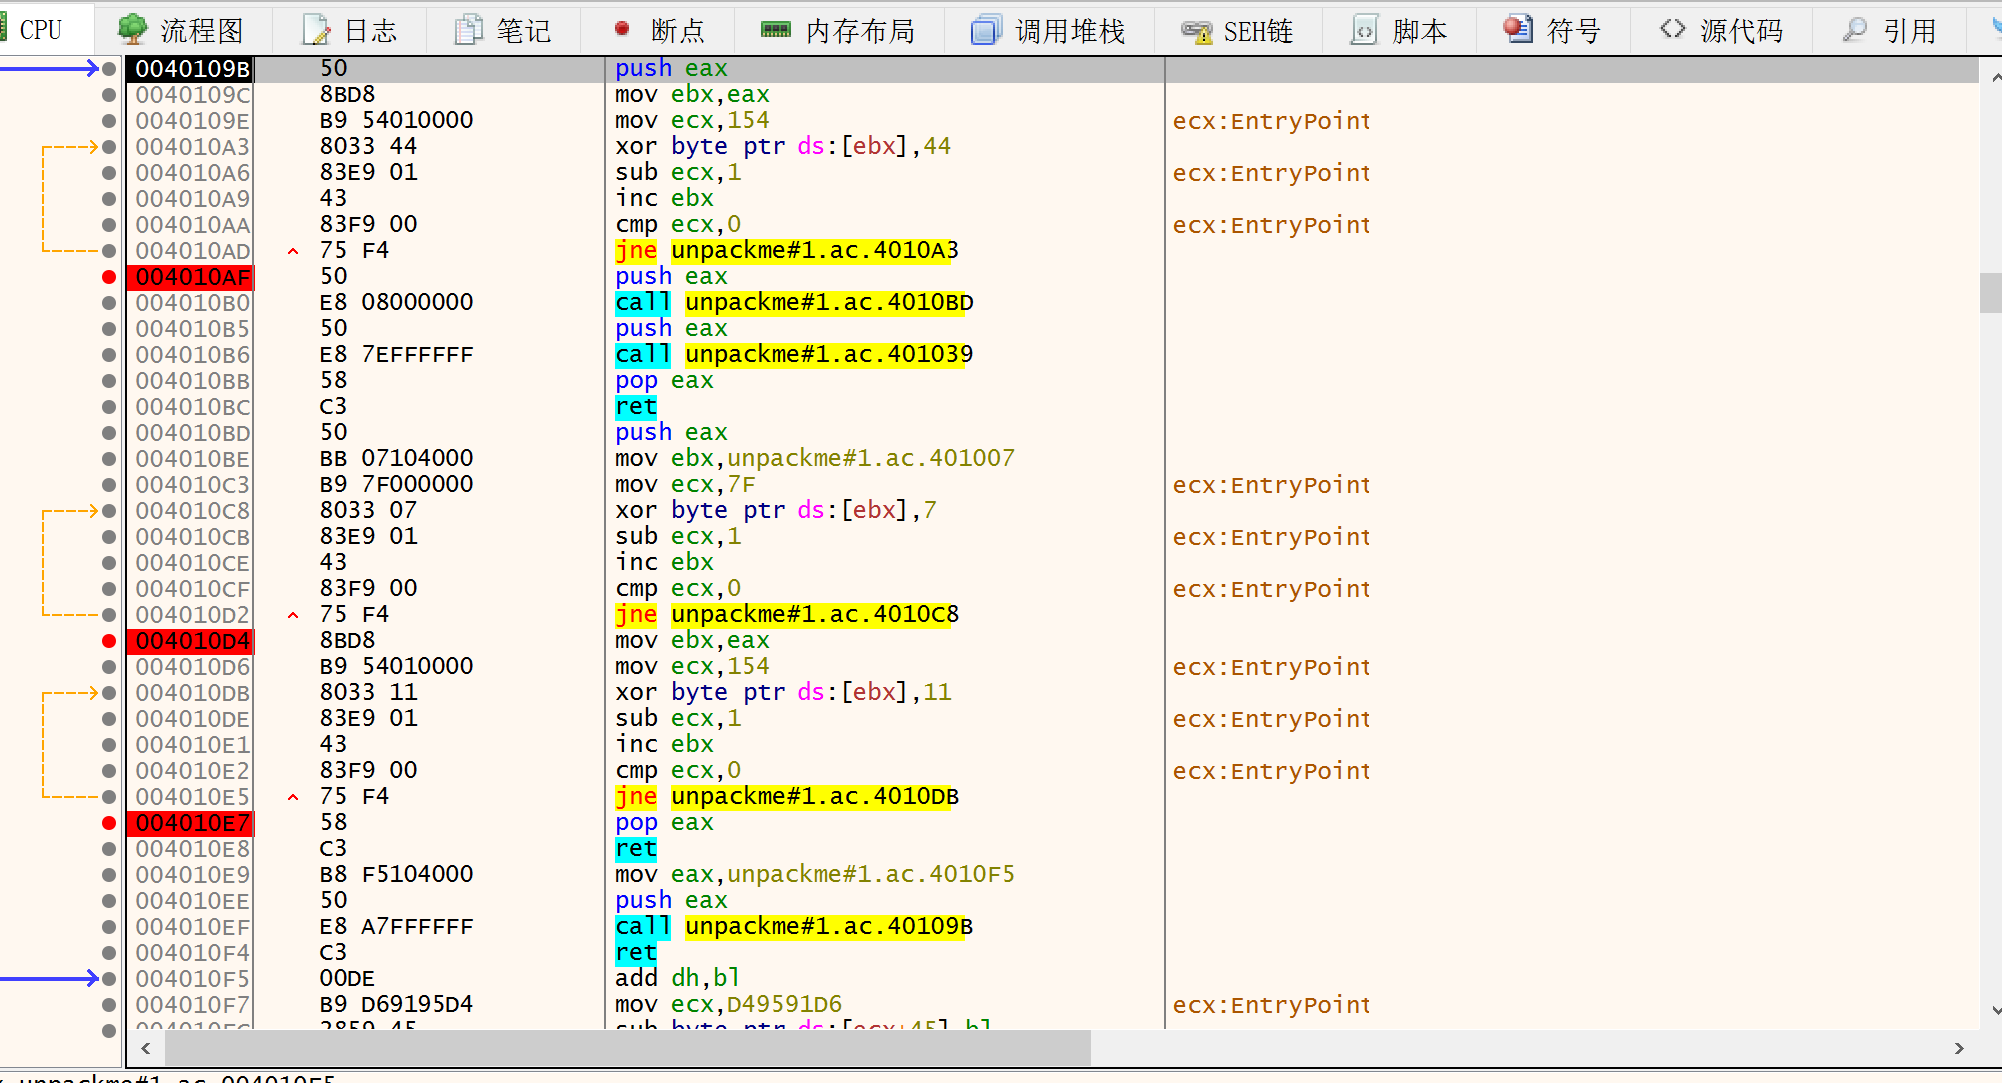This screenshot has height=1083, width=2002.
Task: Open the 笔记 notes tab icon
Action: pyautogui.click(x=468, y=30)
